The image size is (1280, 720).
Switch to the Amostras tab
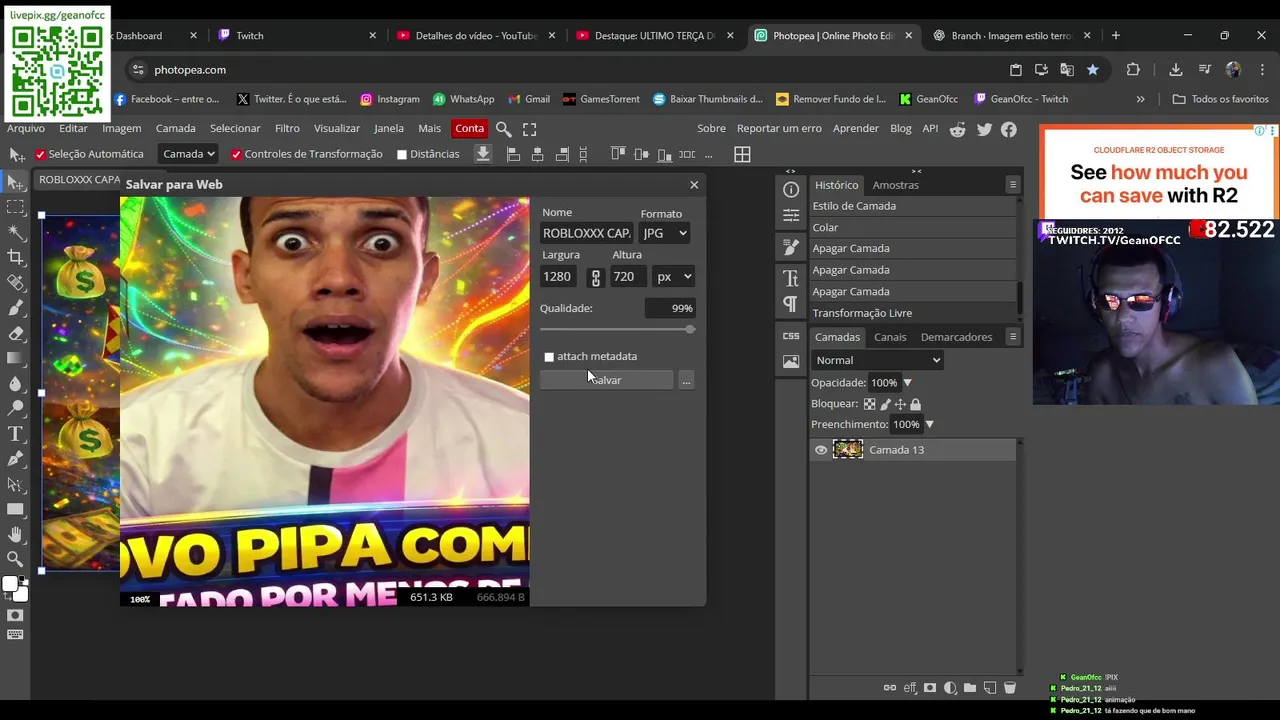(895, 185)
